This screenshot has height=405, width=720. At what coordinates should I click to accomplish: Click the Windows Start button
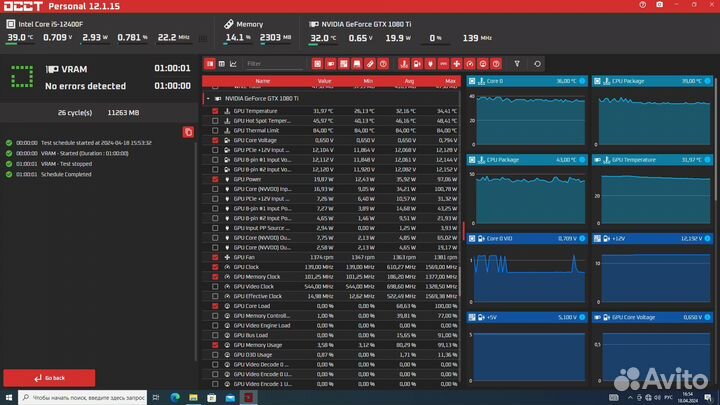tap(8, 397)
